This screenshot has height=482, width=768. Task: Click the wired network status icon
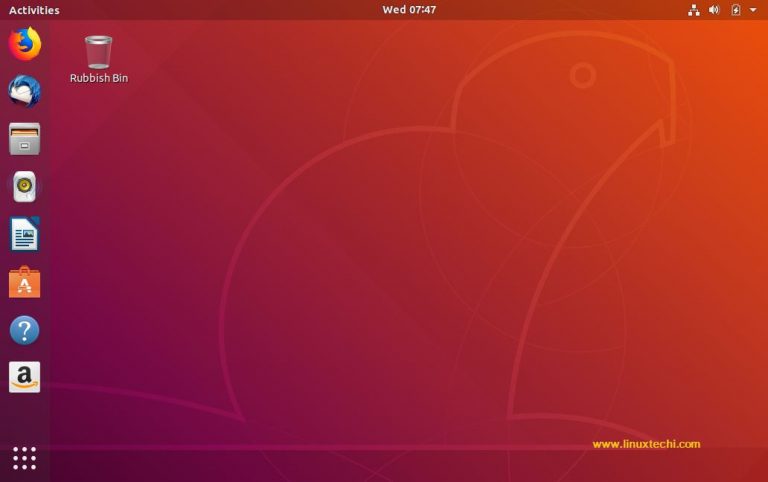[x=694, y=10]
